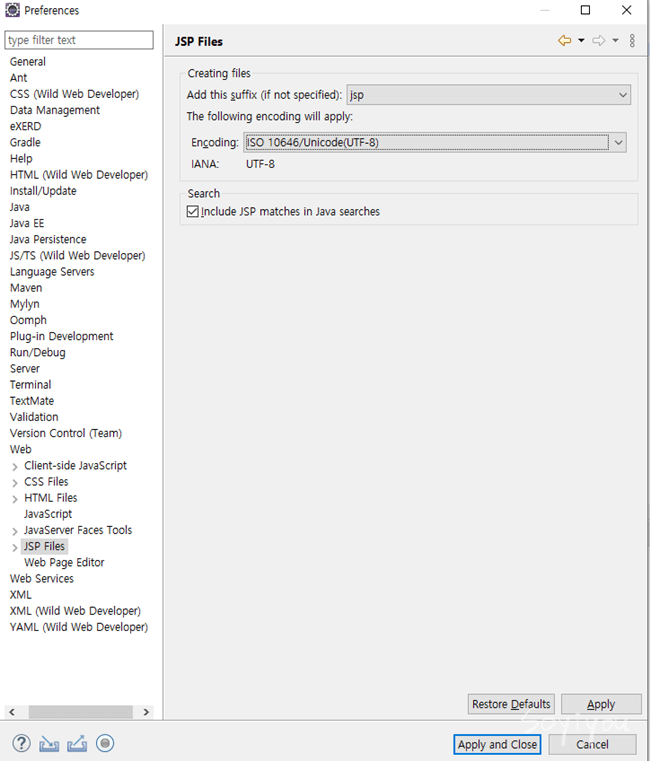
Task: Open the forward history dropdown arrow
Action: pyautogui.click(x=615, y=41)
